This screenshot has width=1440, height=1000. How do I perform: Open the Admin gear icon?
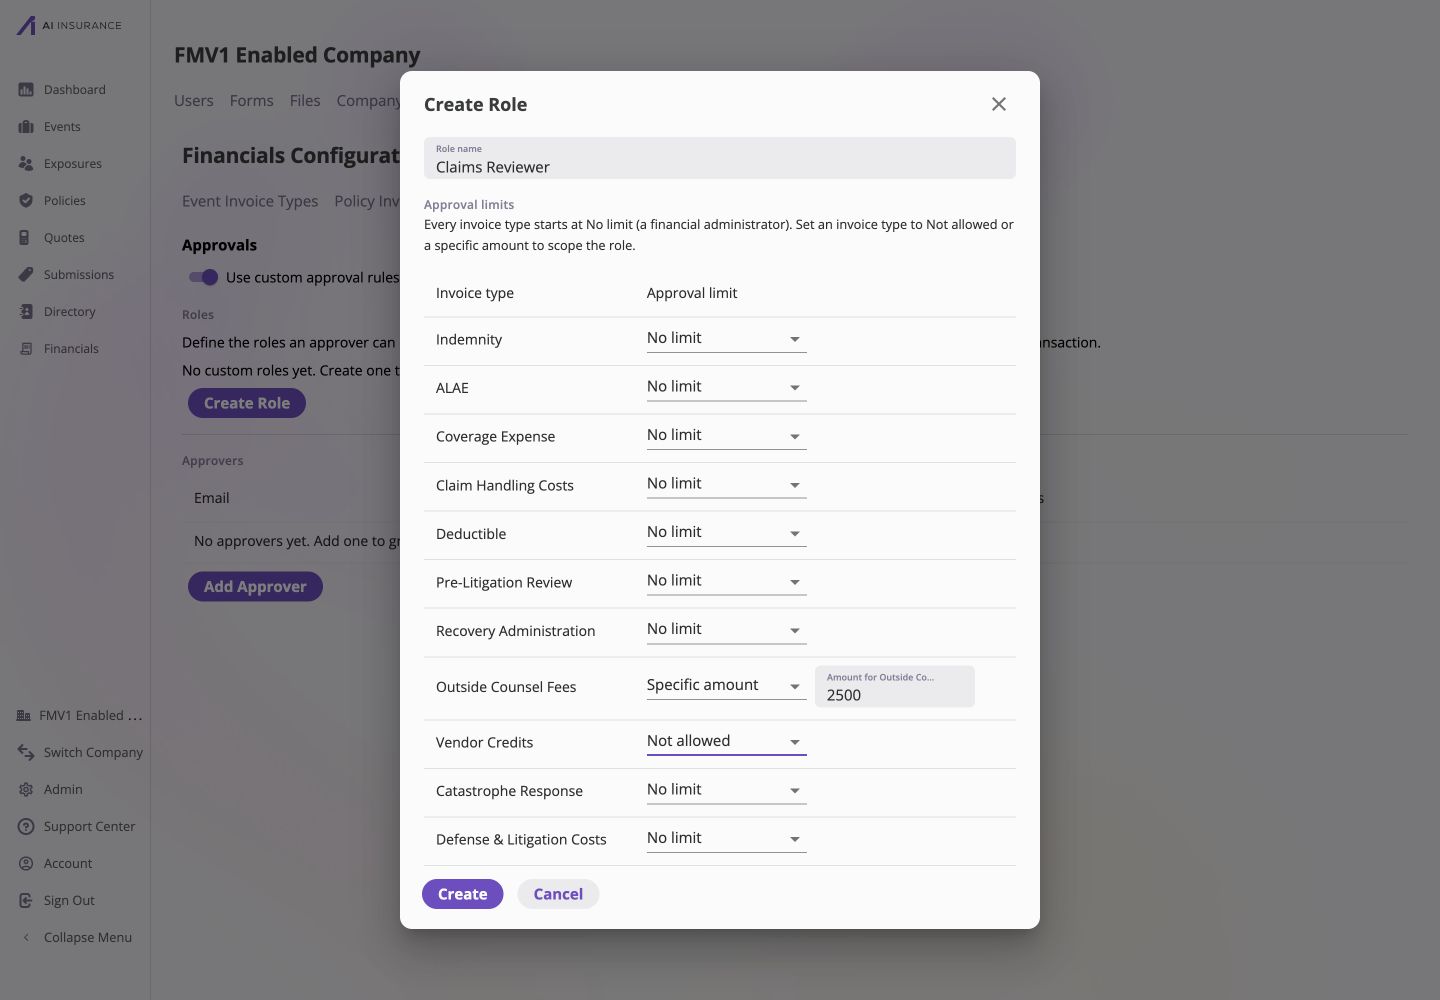(x=26, y=790)
